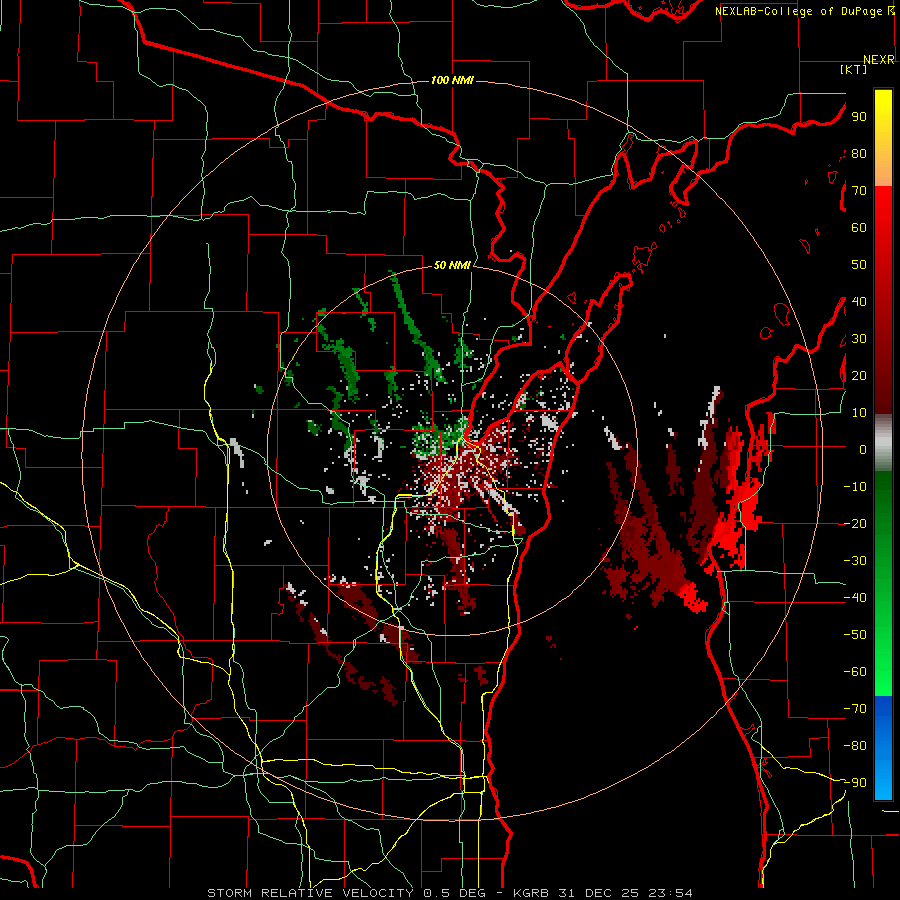Screen dimensions: 900x900
Task: Click the -30 knot scale value
Action: point(855,561)
